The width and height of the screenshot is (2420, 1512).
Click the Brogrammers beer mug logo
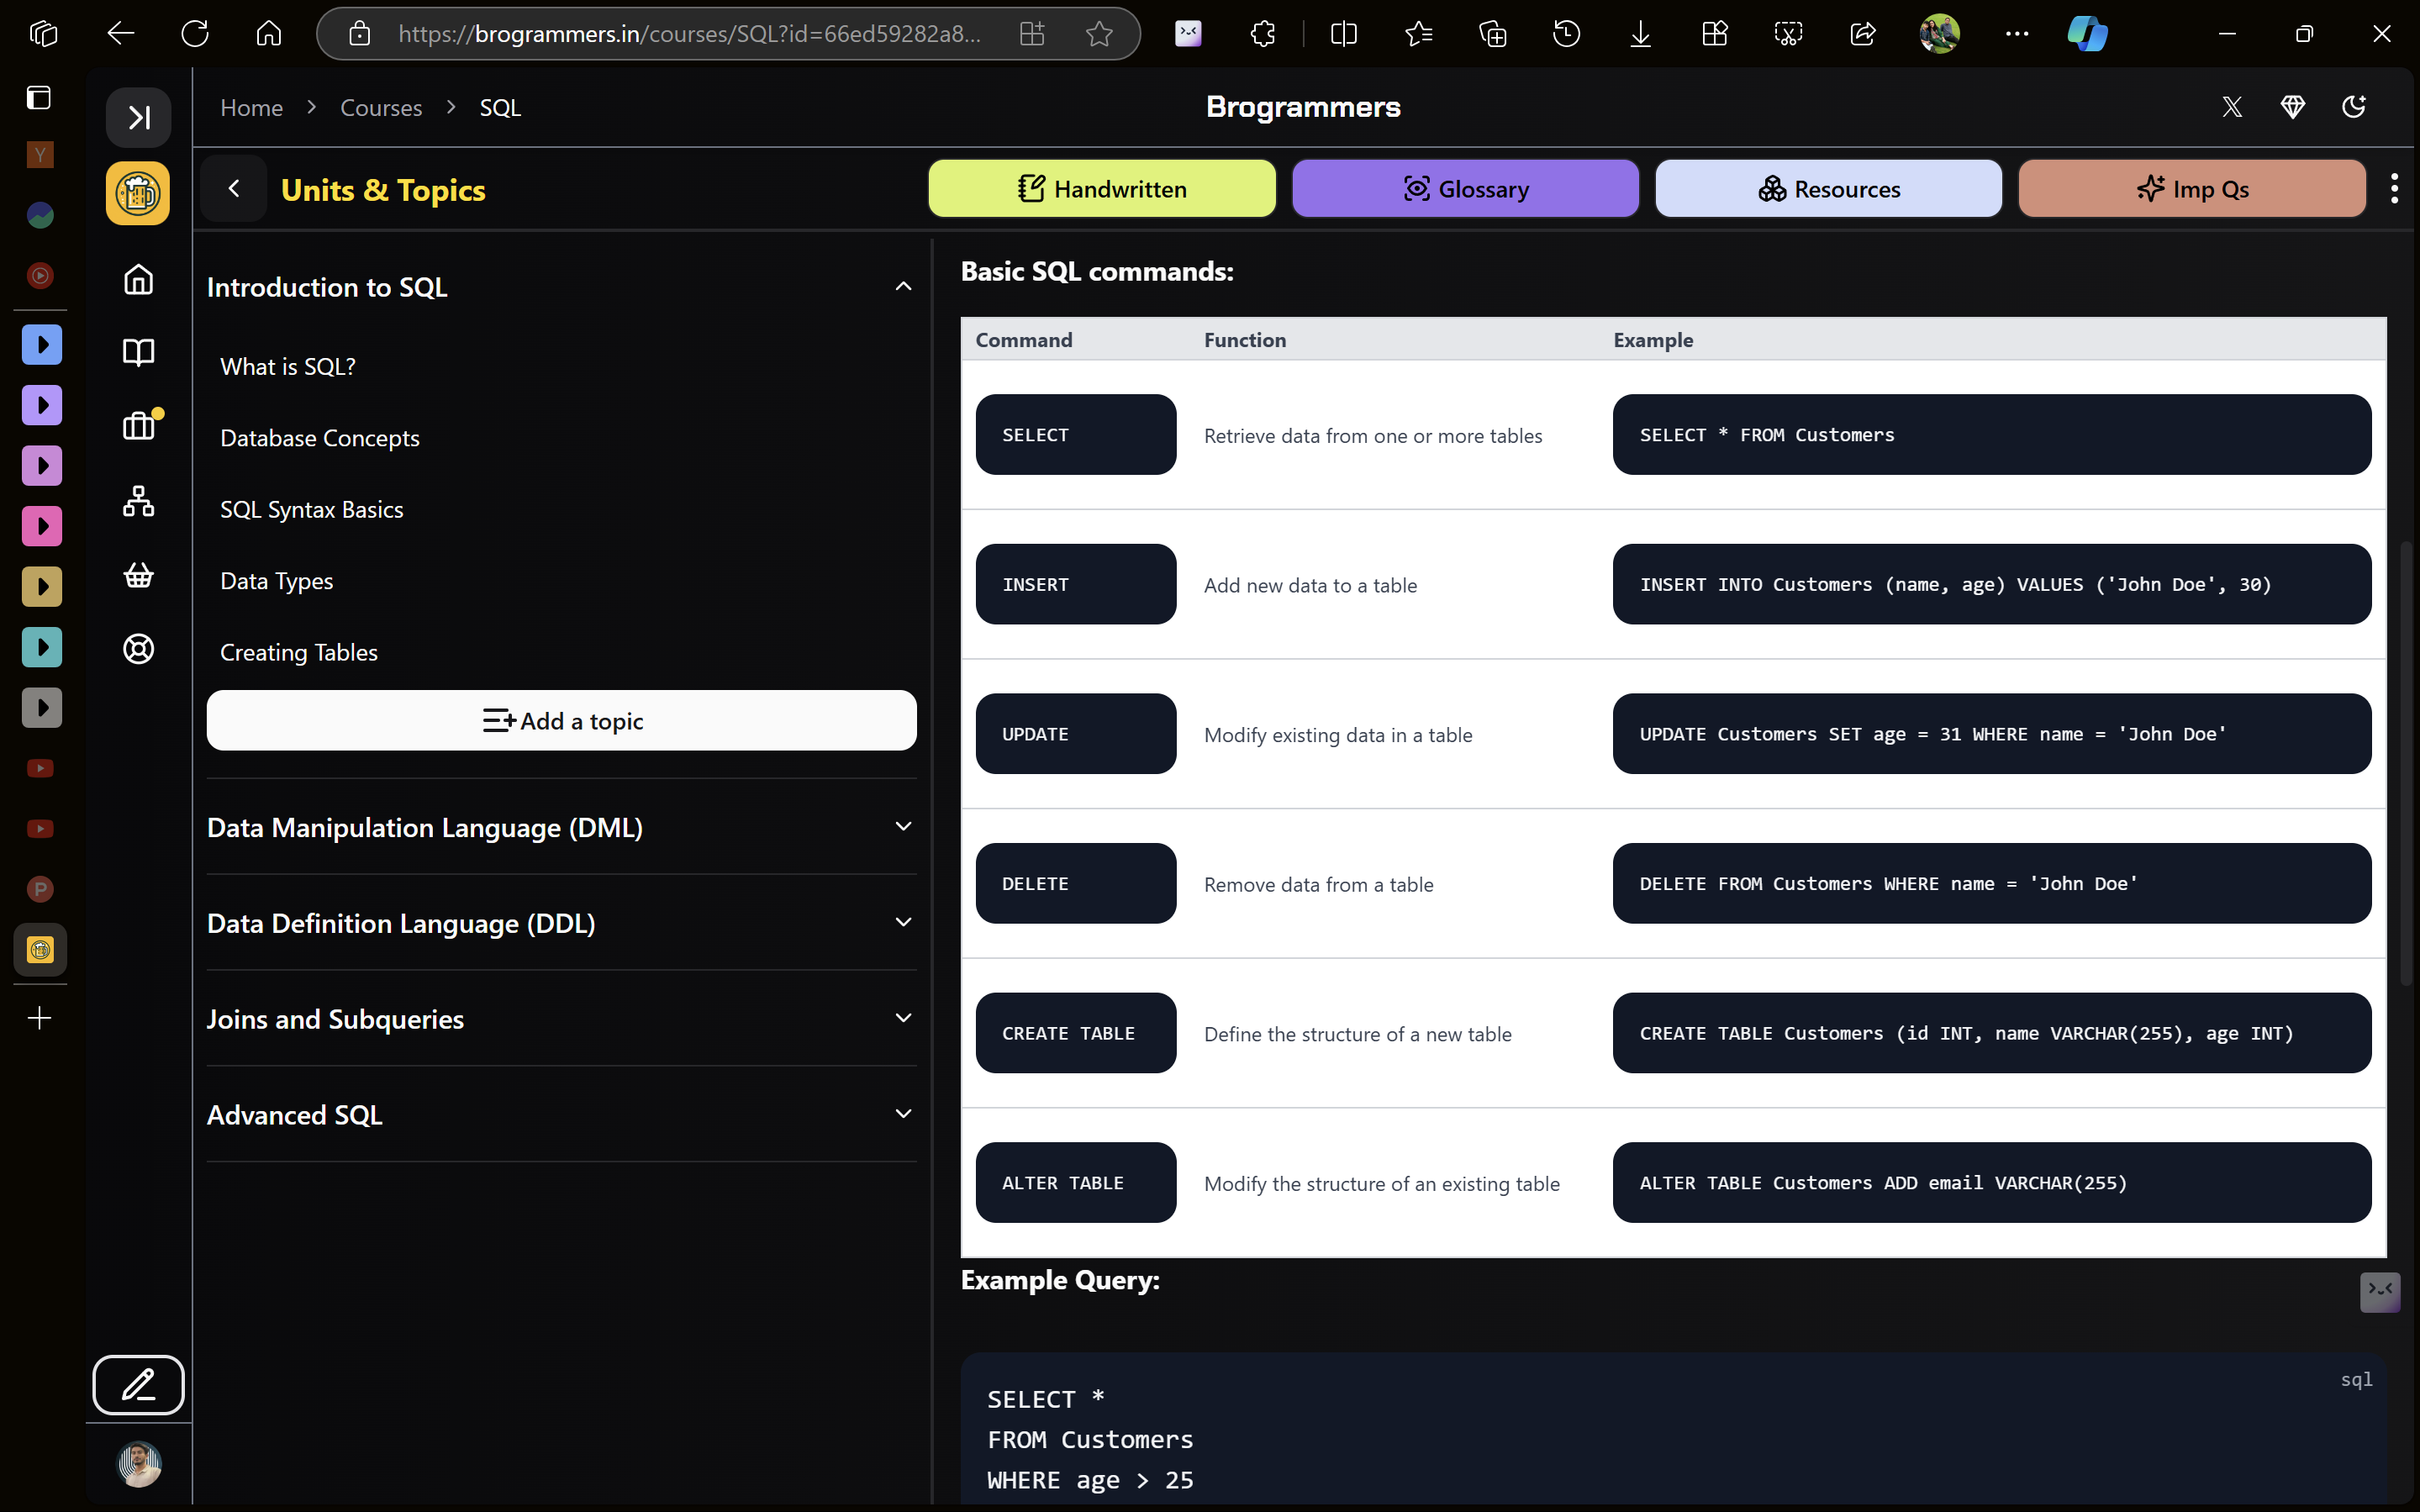click(x=138, y=193)
